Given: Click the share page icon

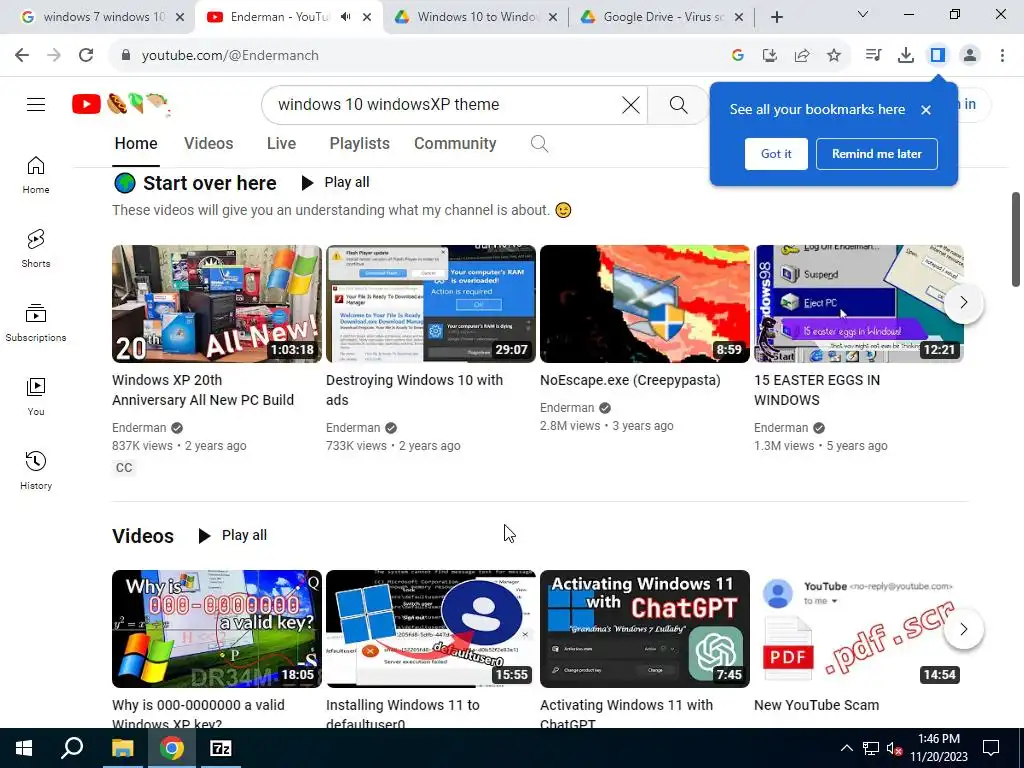Looking at the screenshot, I should [802, 56].
